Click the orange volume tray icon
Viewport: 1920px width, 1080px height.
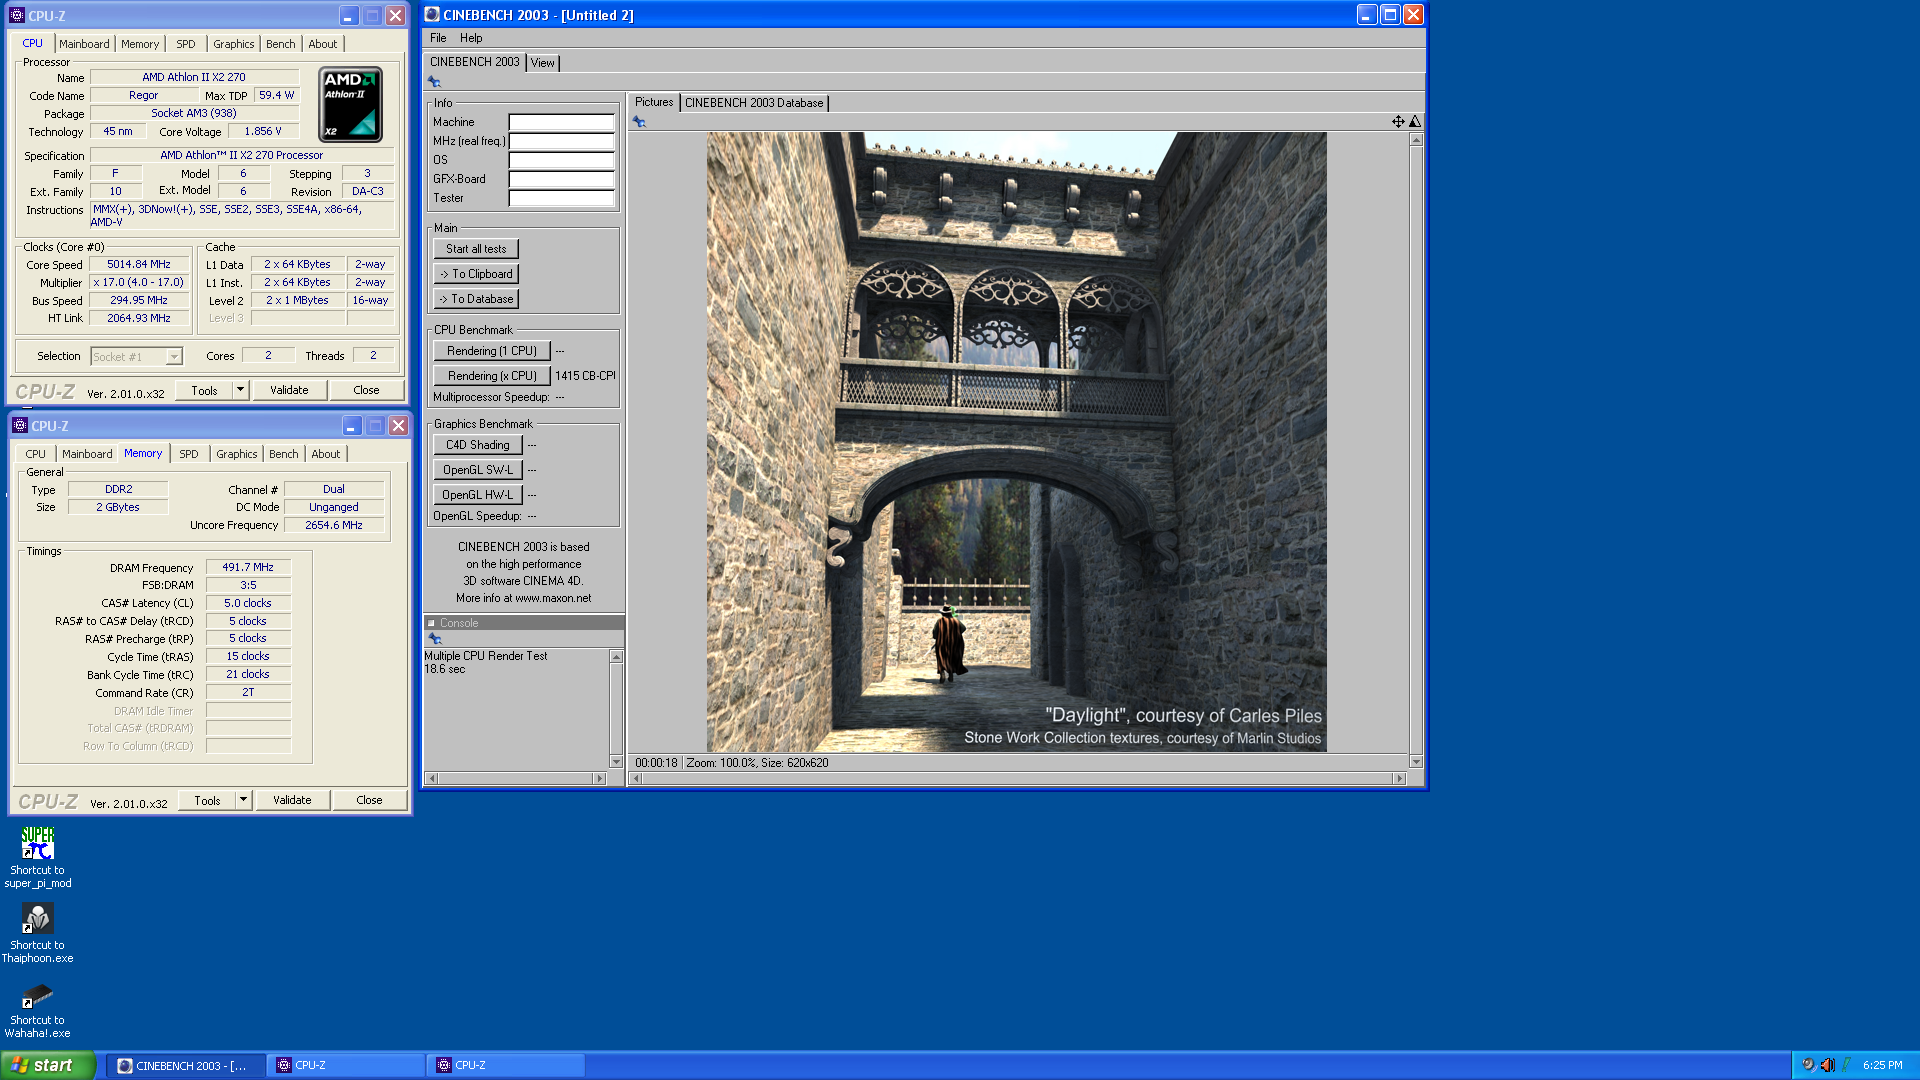coord(1828,1065)
